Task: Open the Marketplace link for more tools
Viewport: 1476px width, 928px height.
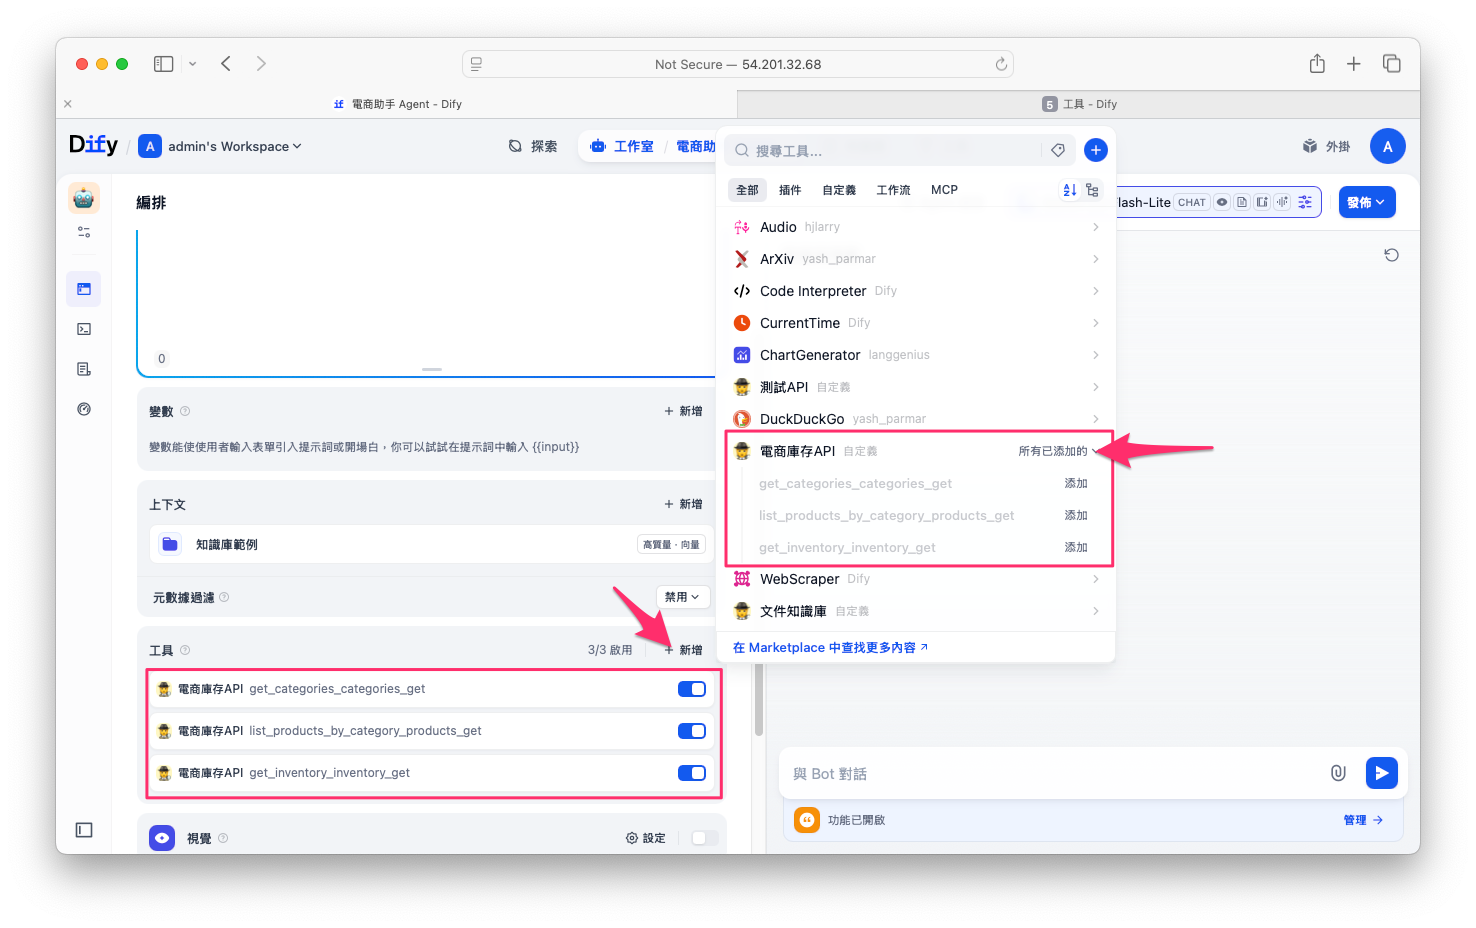Action: [x=830, y=648]
